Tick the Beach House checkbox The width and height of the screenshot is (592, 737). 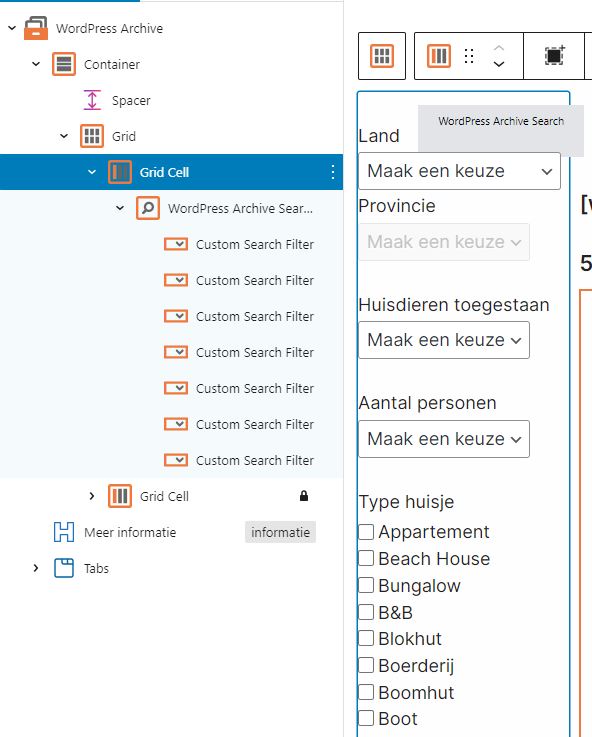[x=366, y=558]
